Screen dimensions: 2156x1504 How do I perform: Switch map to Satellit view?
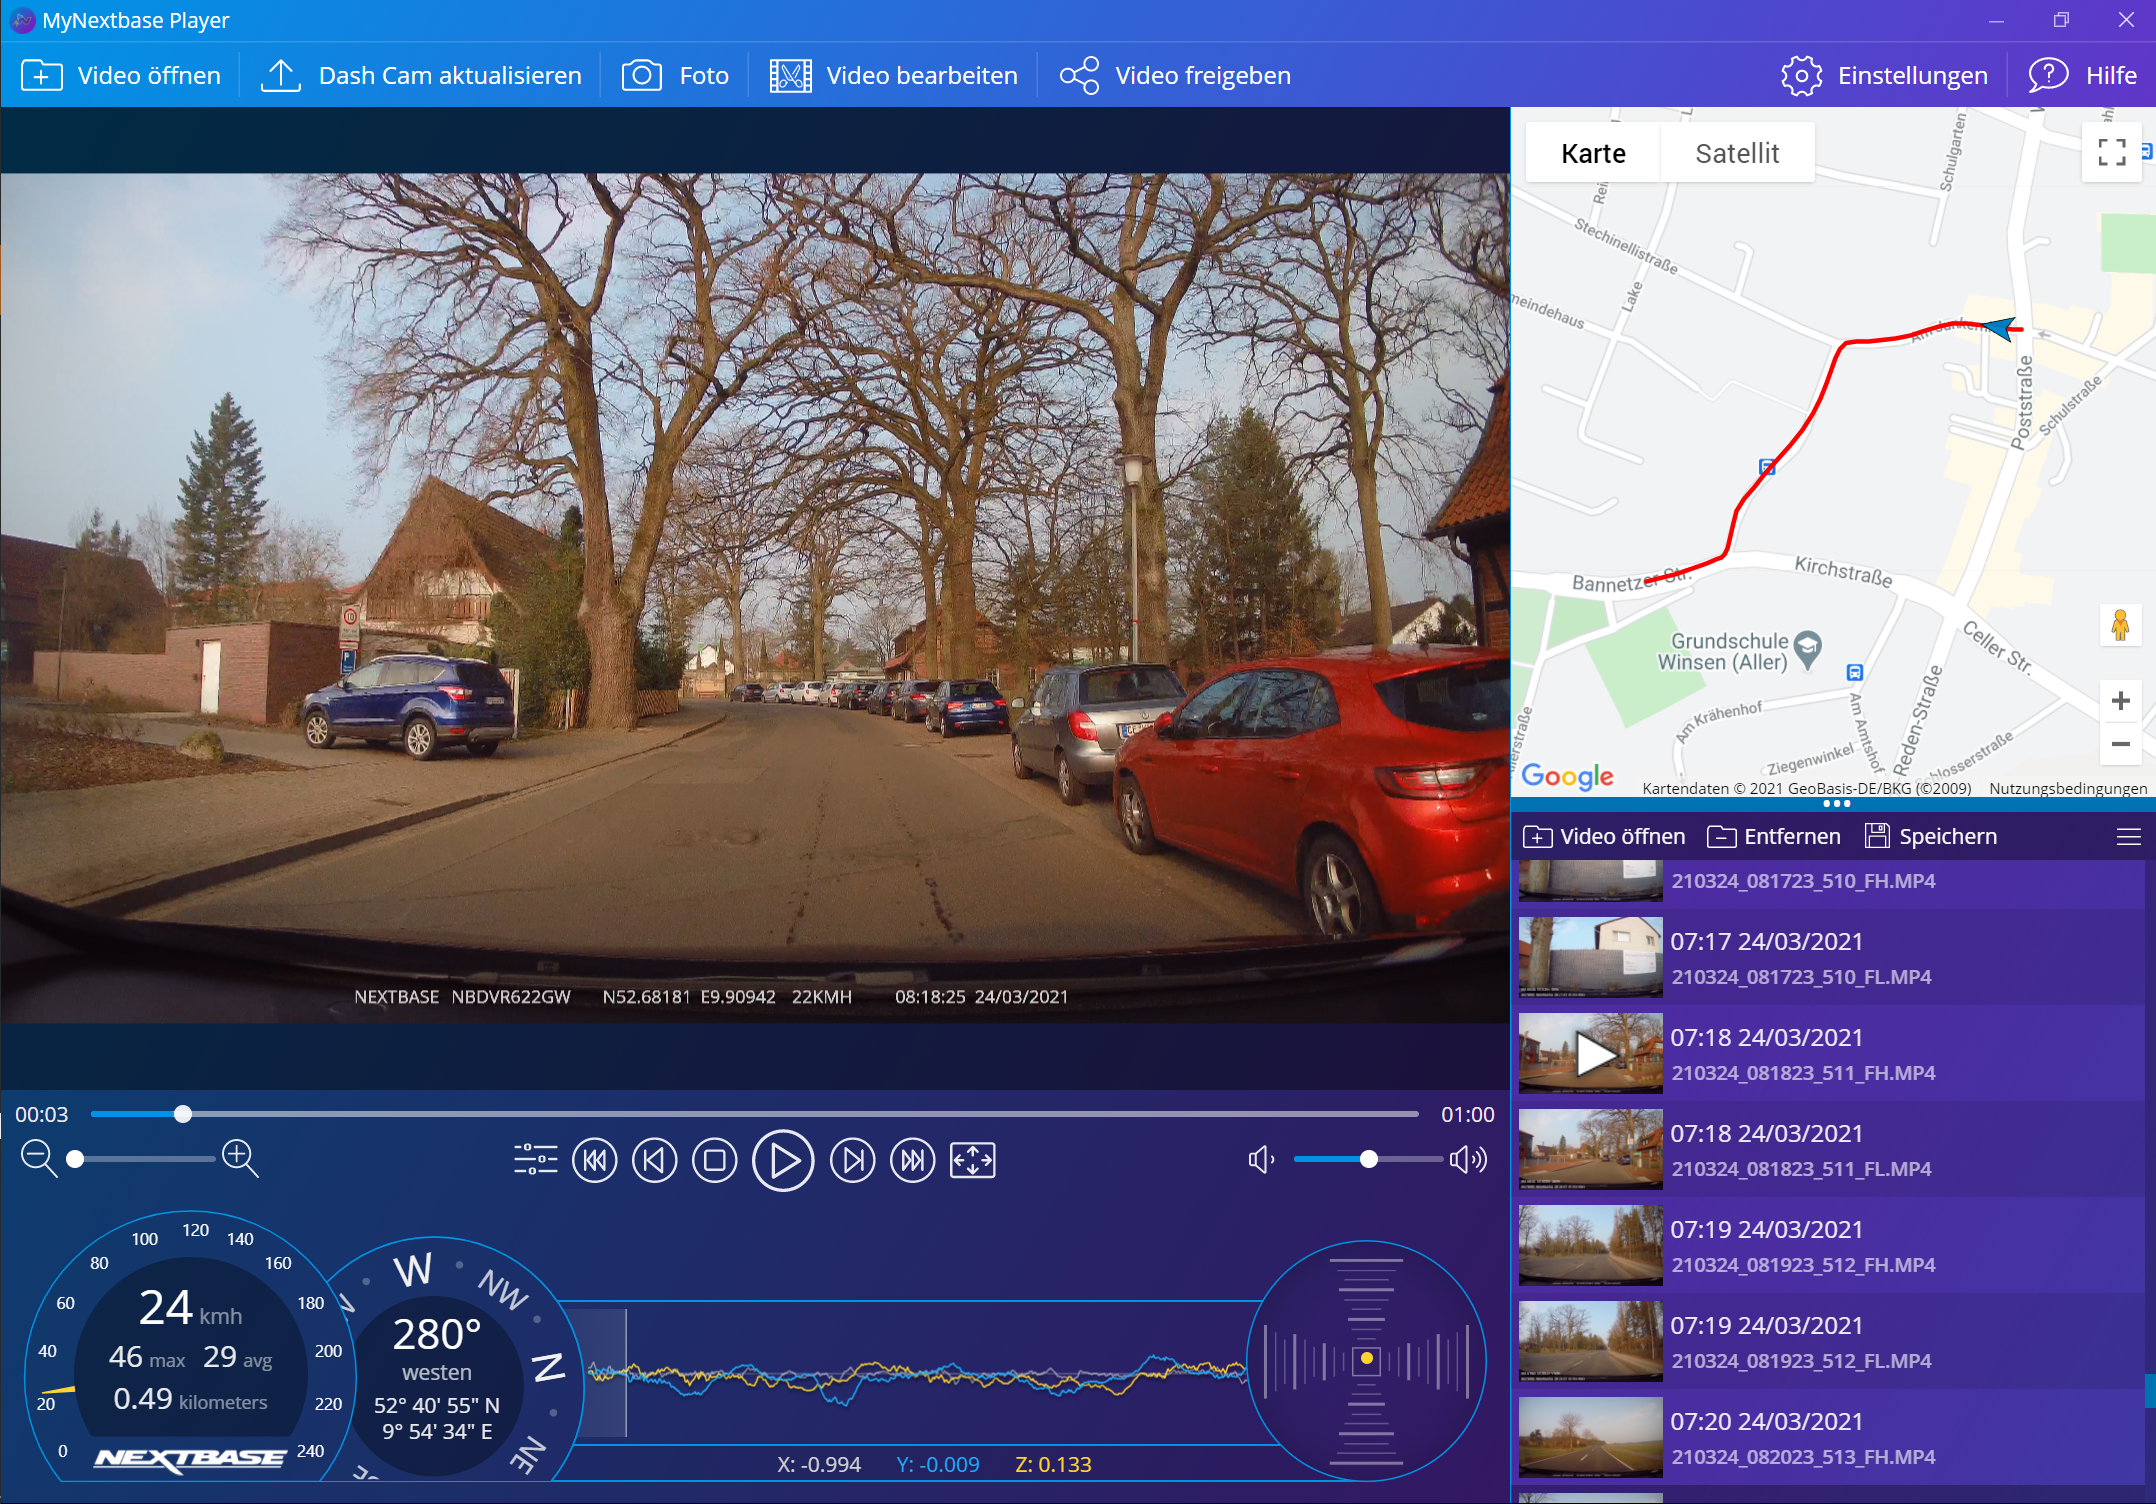[1737, 153]
